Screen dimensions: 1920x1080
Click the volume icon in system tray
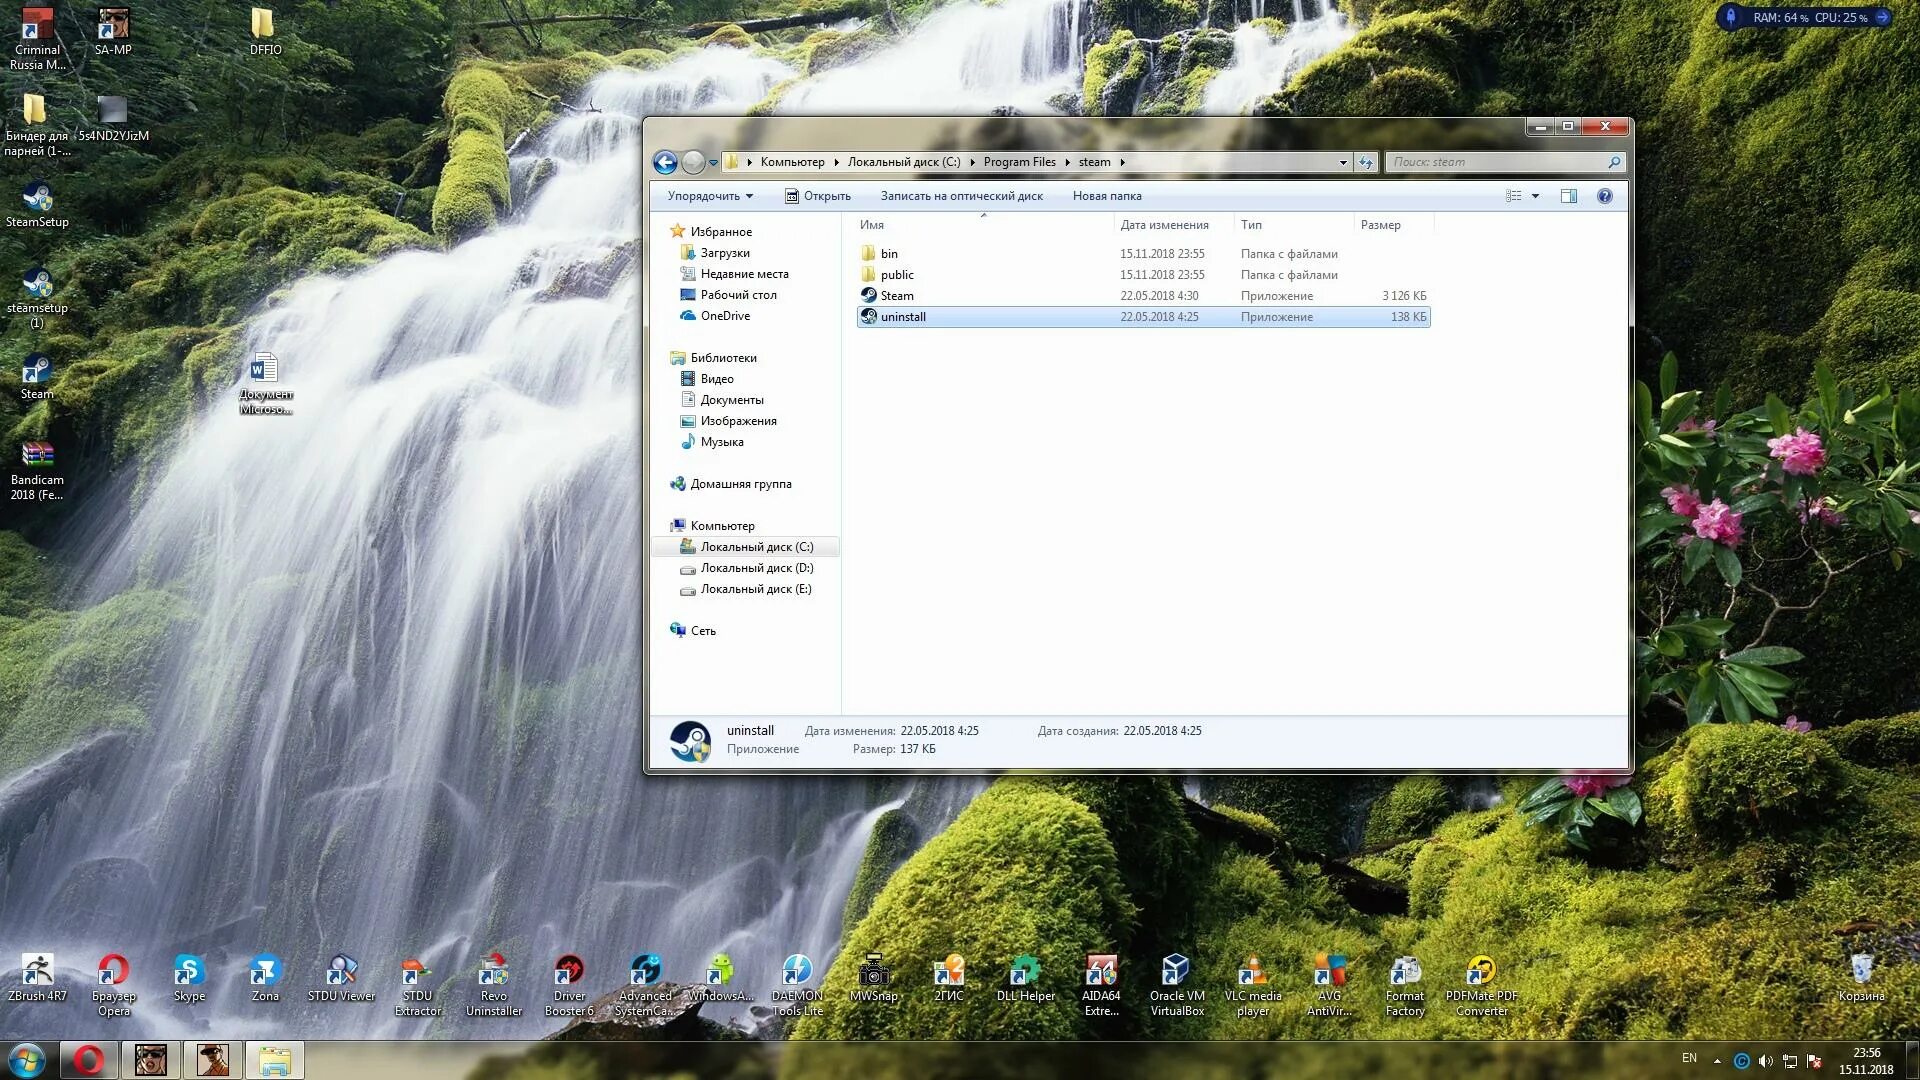1765,1061
